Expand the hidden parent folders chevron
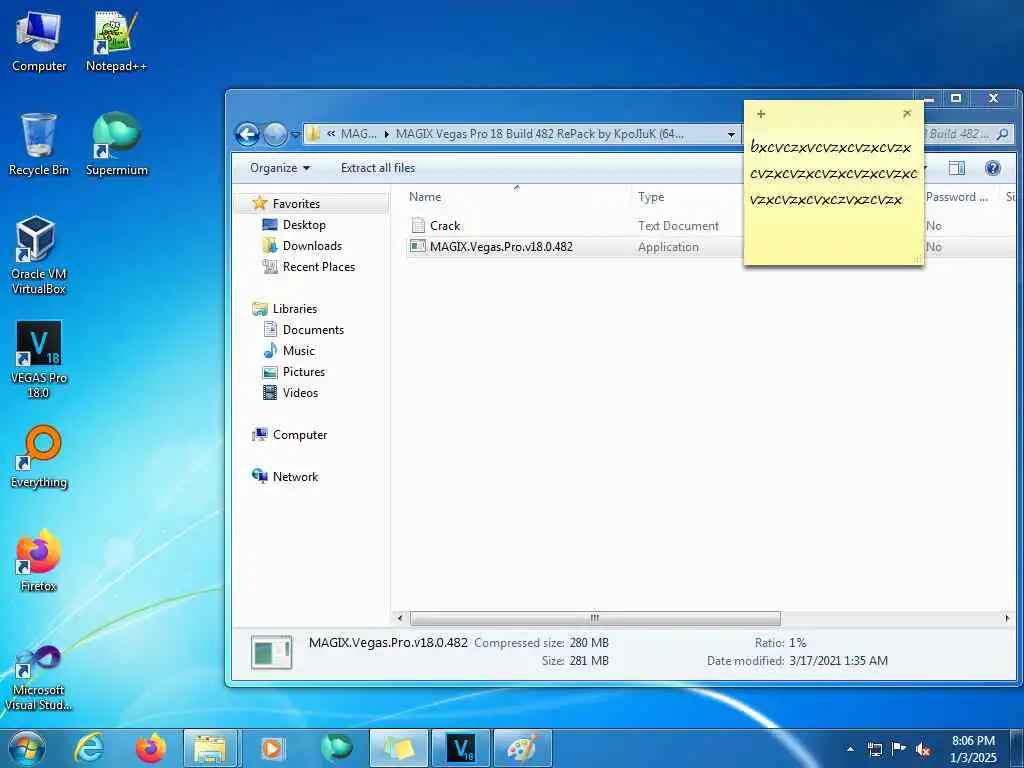 (331, 134)
